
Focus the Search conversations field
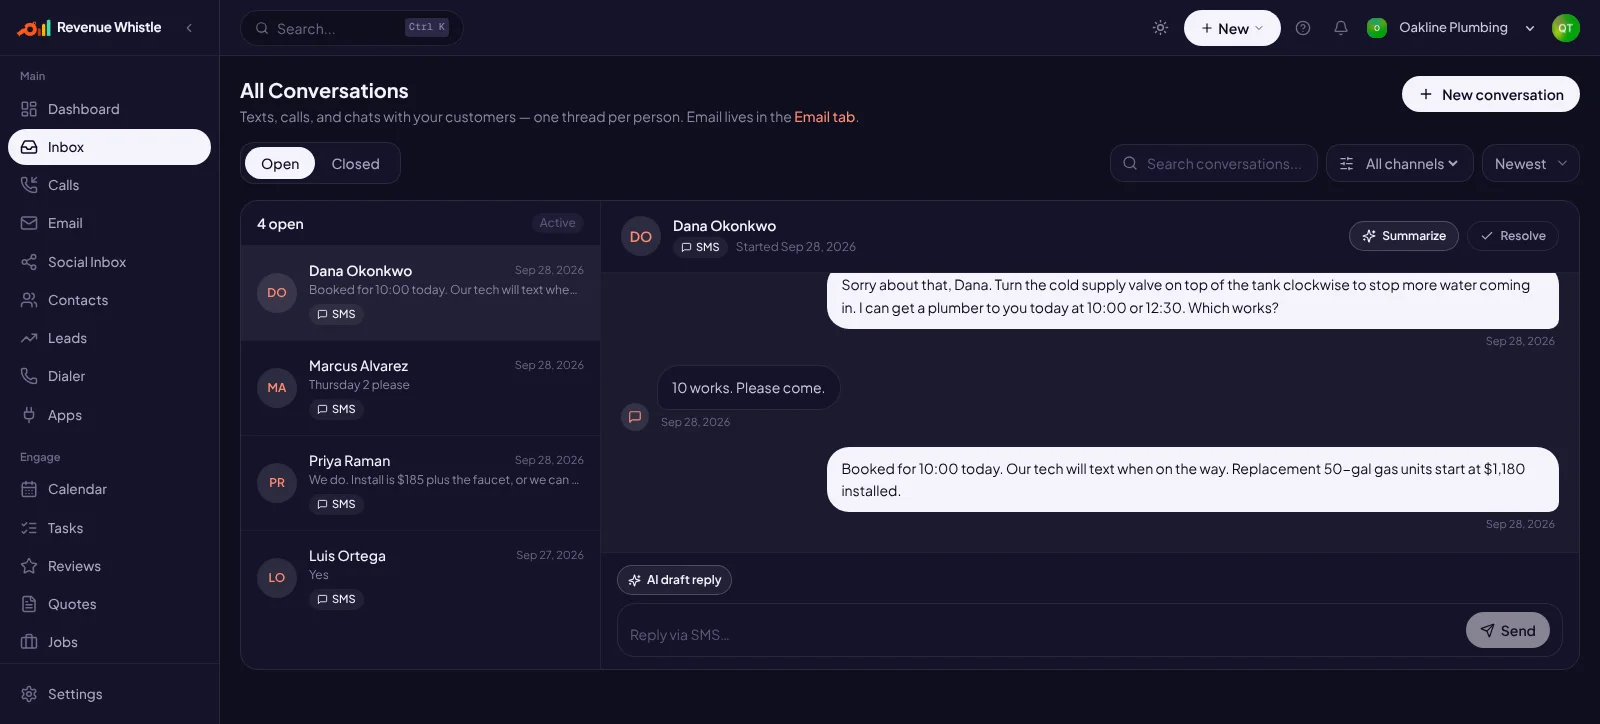point(1214,163)
